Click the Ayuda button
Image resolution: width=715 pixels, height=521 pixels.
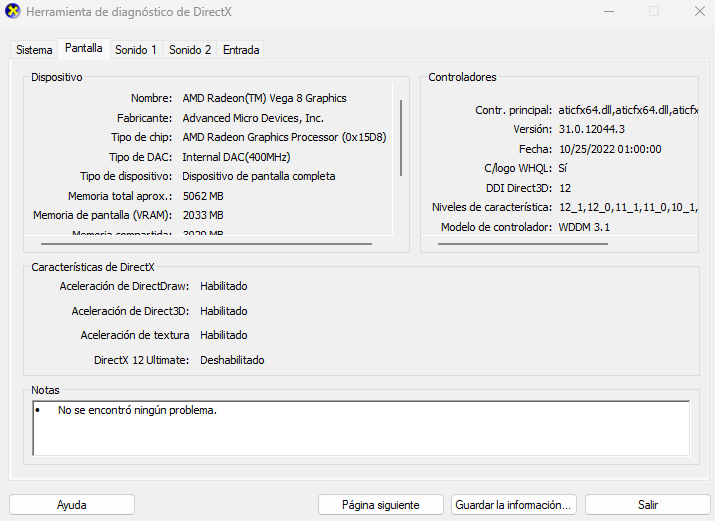pos(72,505)
